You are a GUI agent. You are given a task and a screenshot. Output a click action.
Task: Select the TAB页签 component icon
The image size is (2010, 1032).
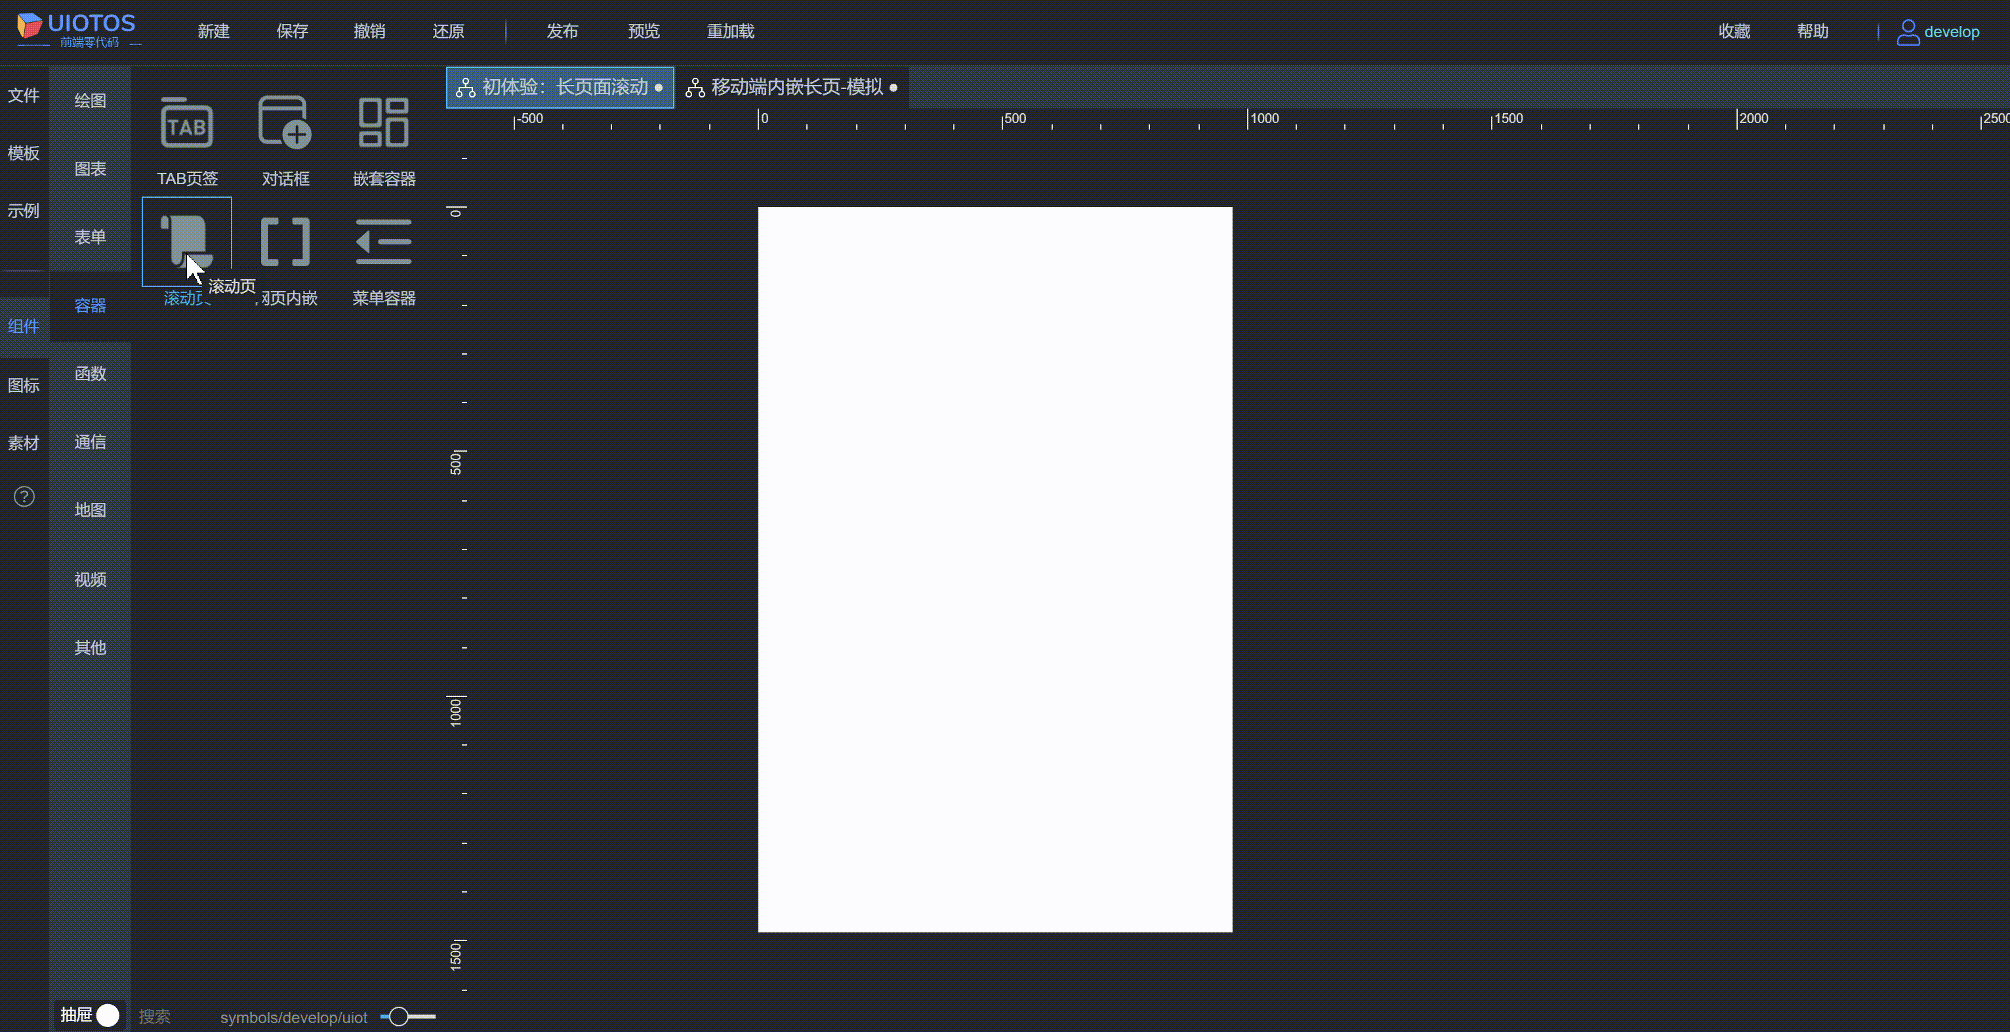[186, 124]
